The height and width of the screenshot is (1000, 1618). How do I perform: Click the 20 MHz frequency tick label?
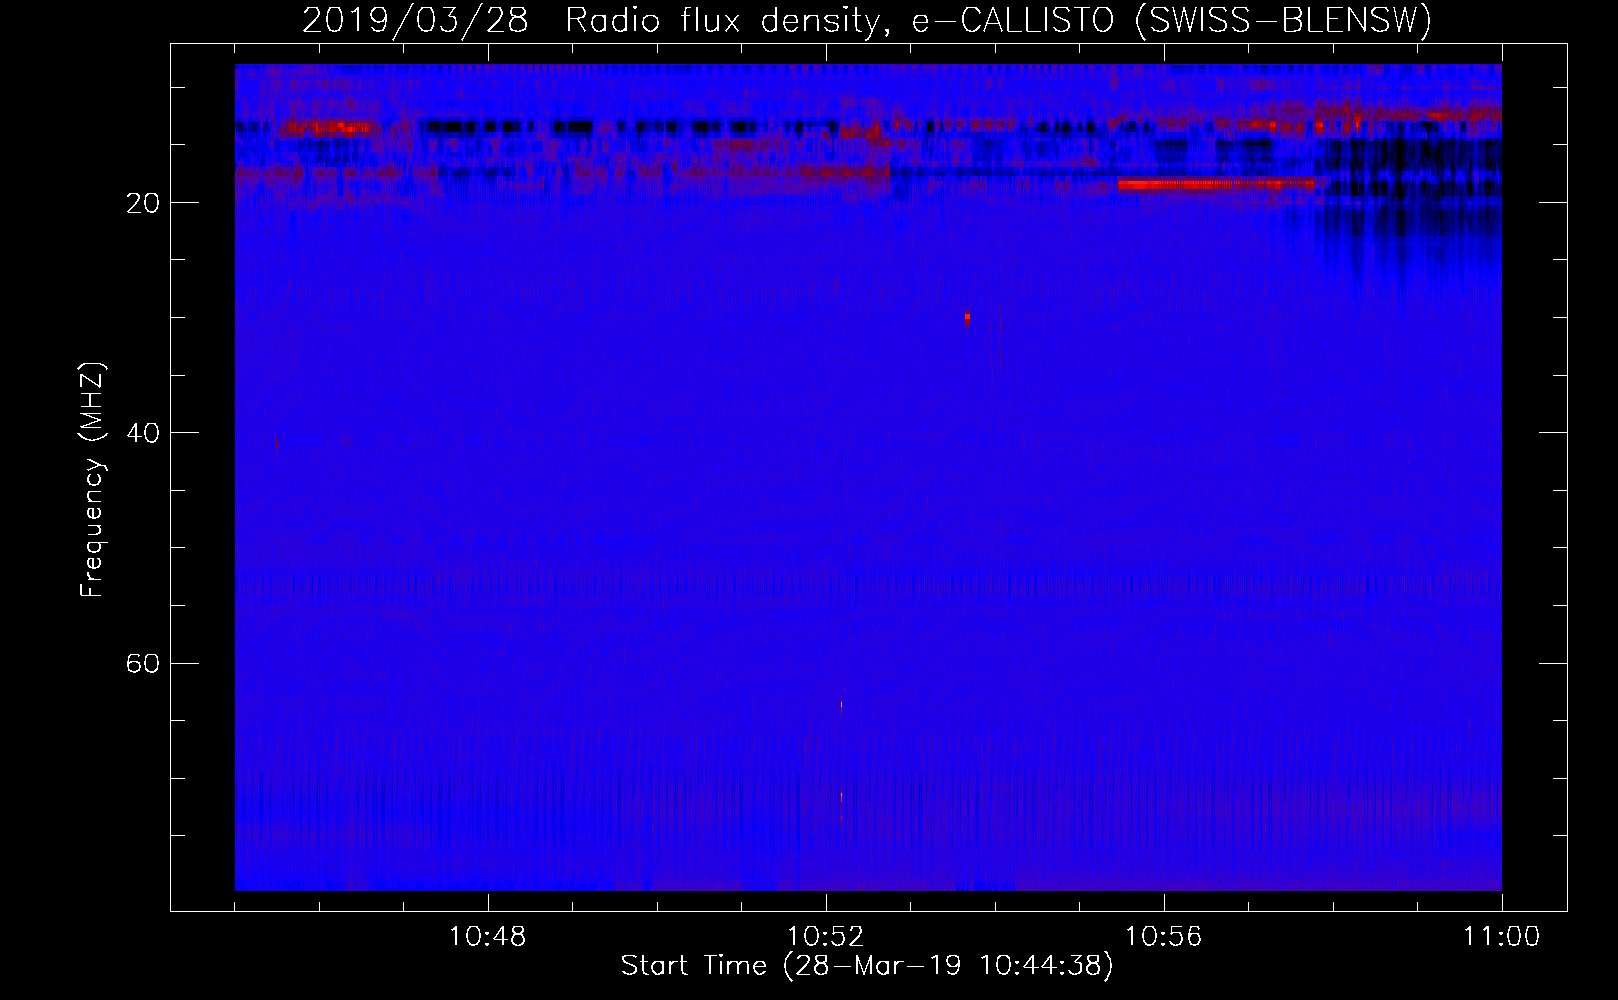[143, 203]
